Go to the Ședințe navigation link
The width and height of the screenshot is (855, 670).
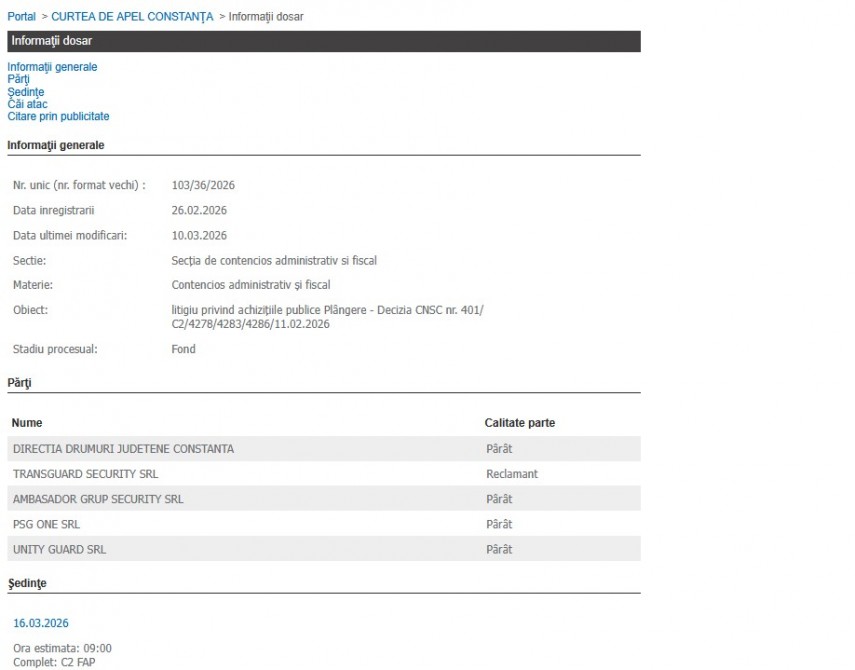pos(25,92)
